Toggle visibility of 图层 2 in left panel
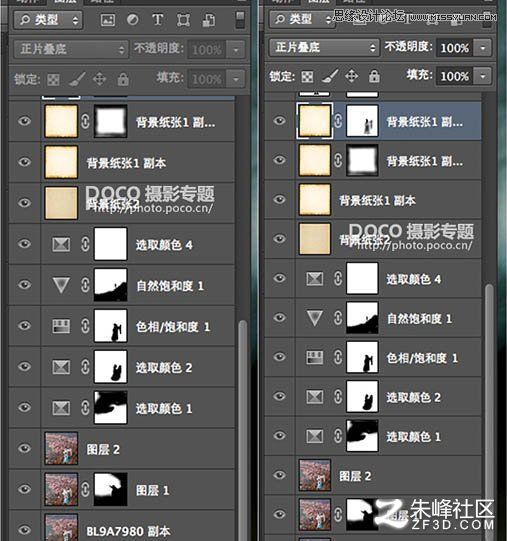Viewport: 507px width, 541px height. pos(24,449)
